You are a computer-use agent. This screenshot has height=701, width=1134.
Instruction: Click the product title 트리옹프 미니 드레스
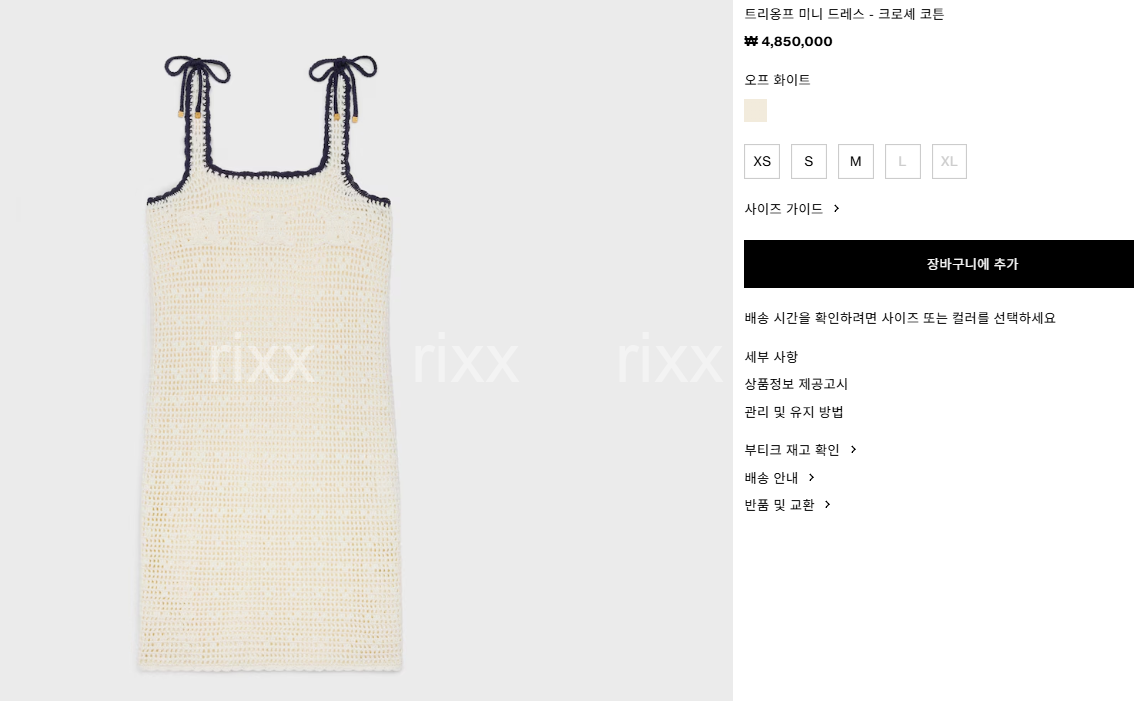(803, 14)
